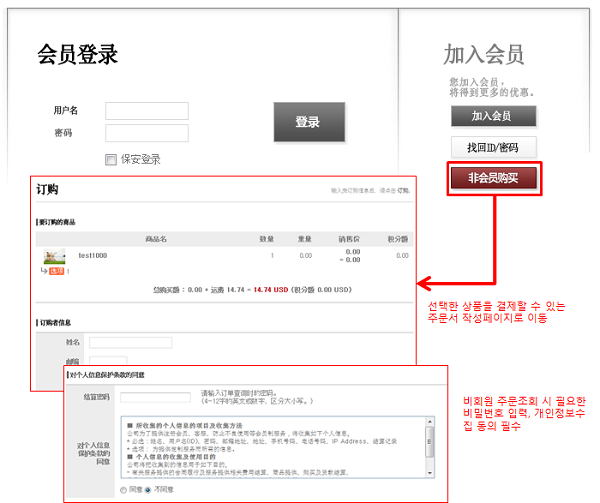
Task: Click the test1000 product thumbnail
Action: [x=54, y=256]
